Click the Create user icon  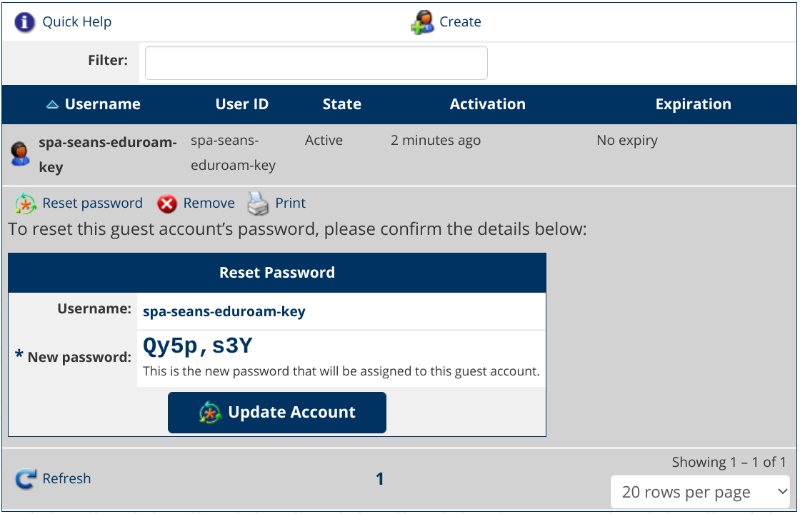coord(422,22)
